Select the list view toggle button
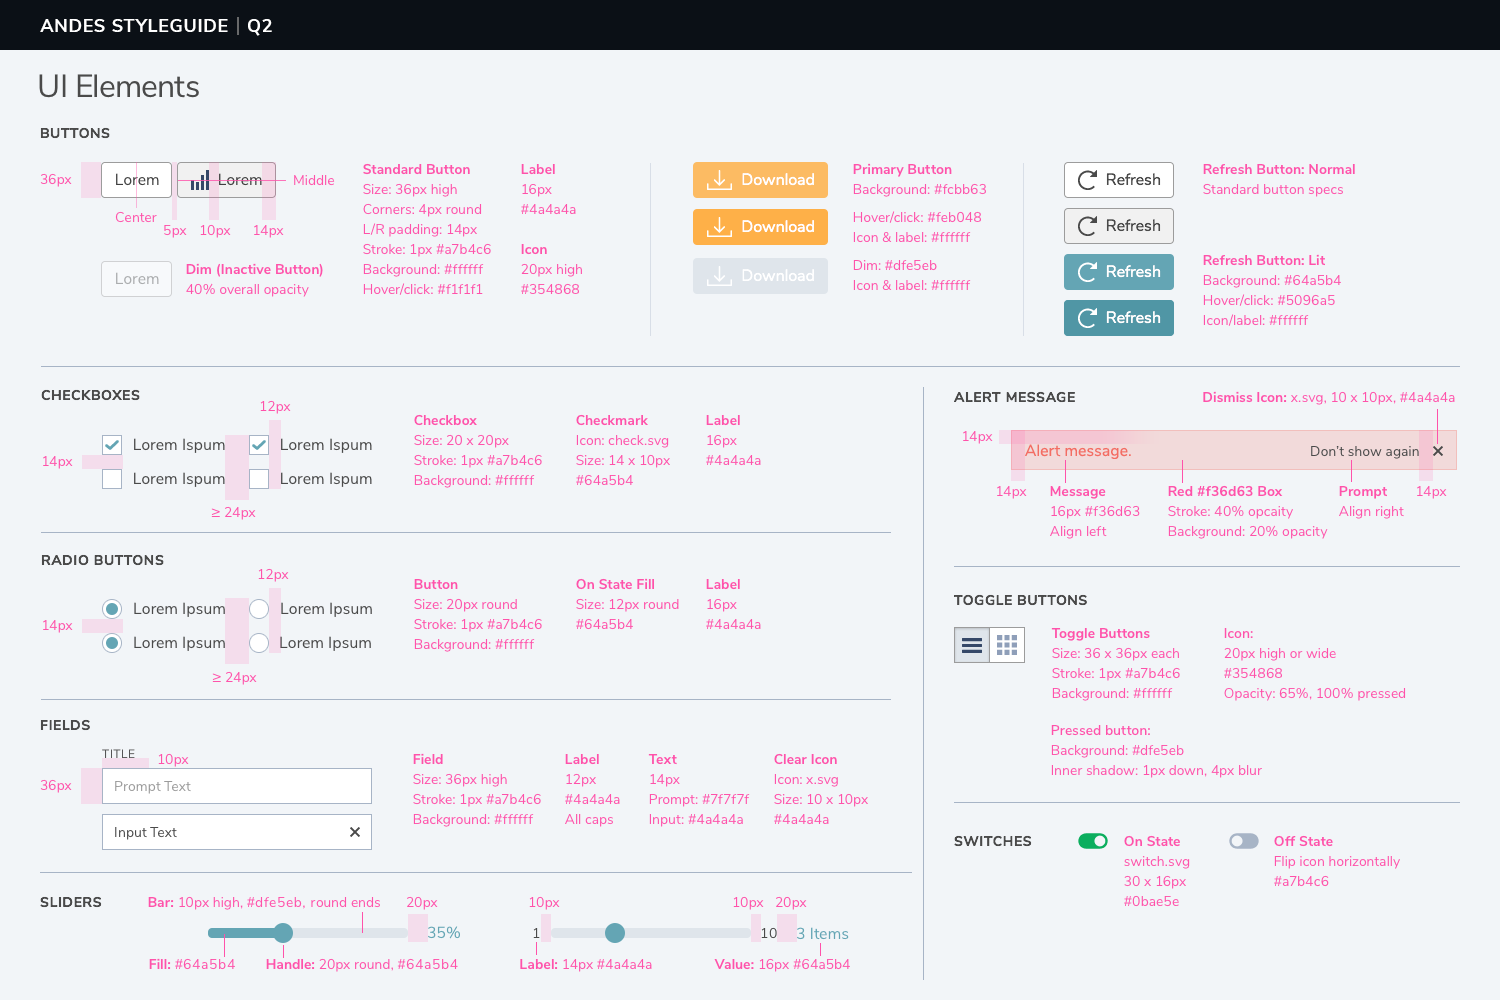 tap(972, 646)
